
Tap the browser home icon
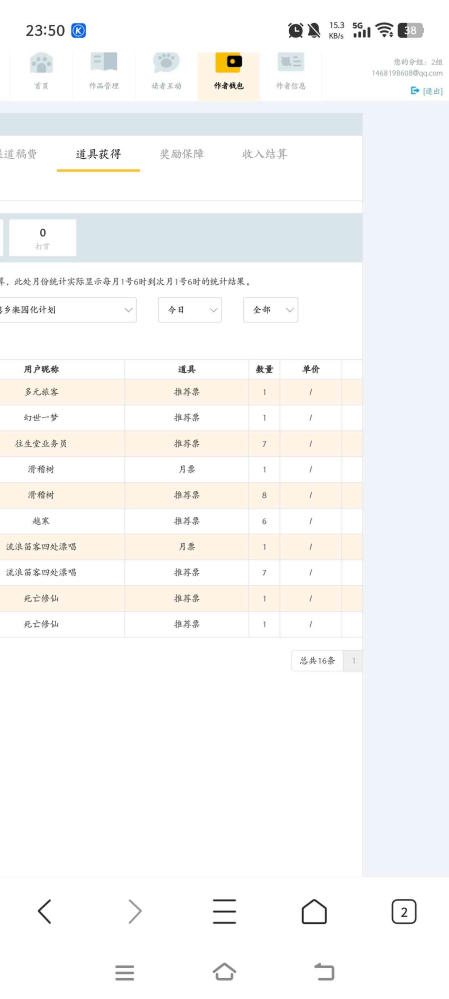(x=314, y=912)
